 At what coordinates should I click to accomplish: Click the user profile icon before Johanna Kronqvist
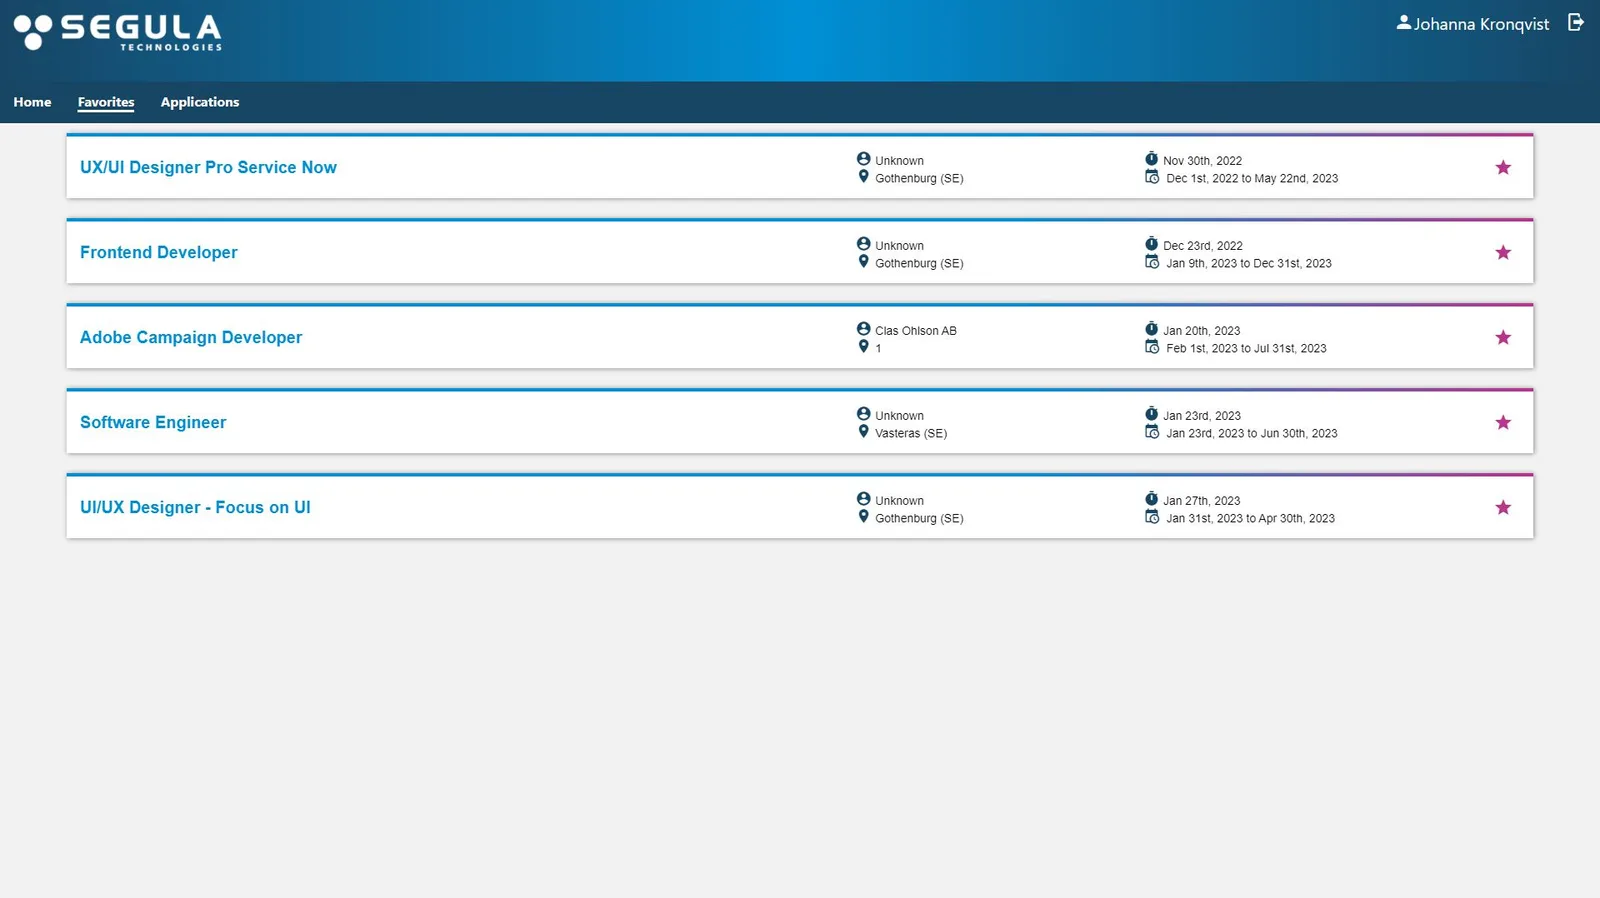pos(1404,22)
